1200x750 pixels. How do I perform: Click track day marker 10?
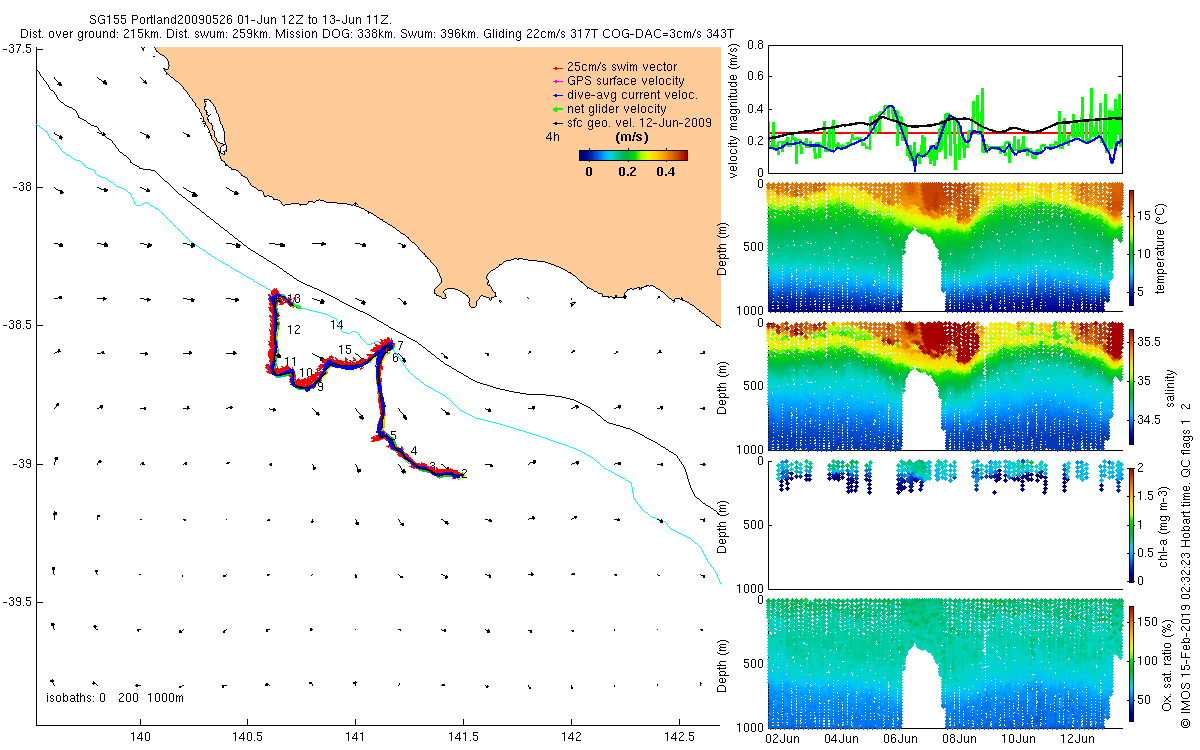point(306,372)
